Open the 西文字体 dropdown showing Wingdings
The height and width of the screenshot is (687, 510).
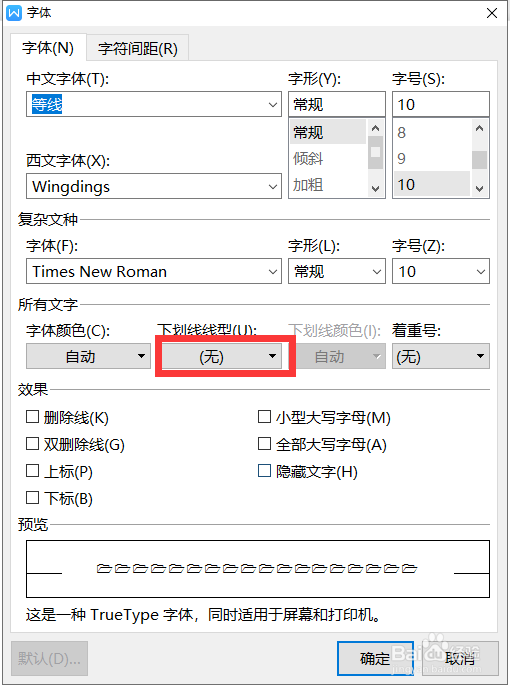click(x=154, y=187)
